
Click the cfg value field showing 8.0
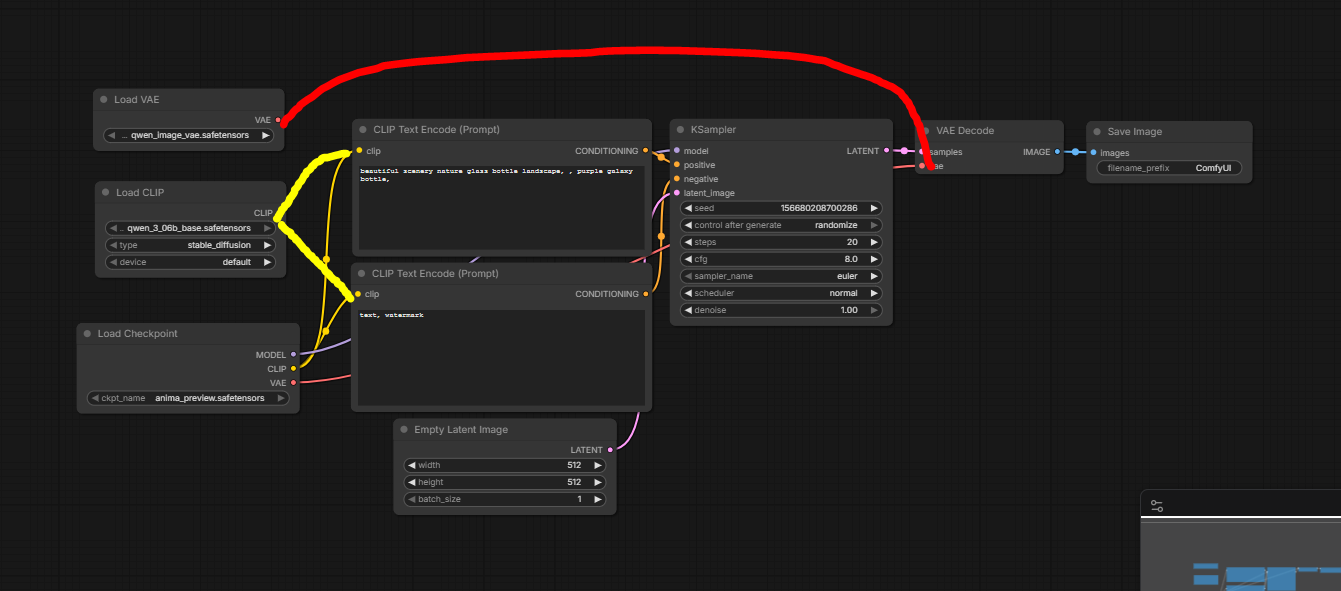[780, 259]
